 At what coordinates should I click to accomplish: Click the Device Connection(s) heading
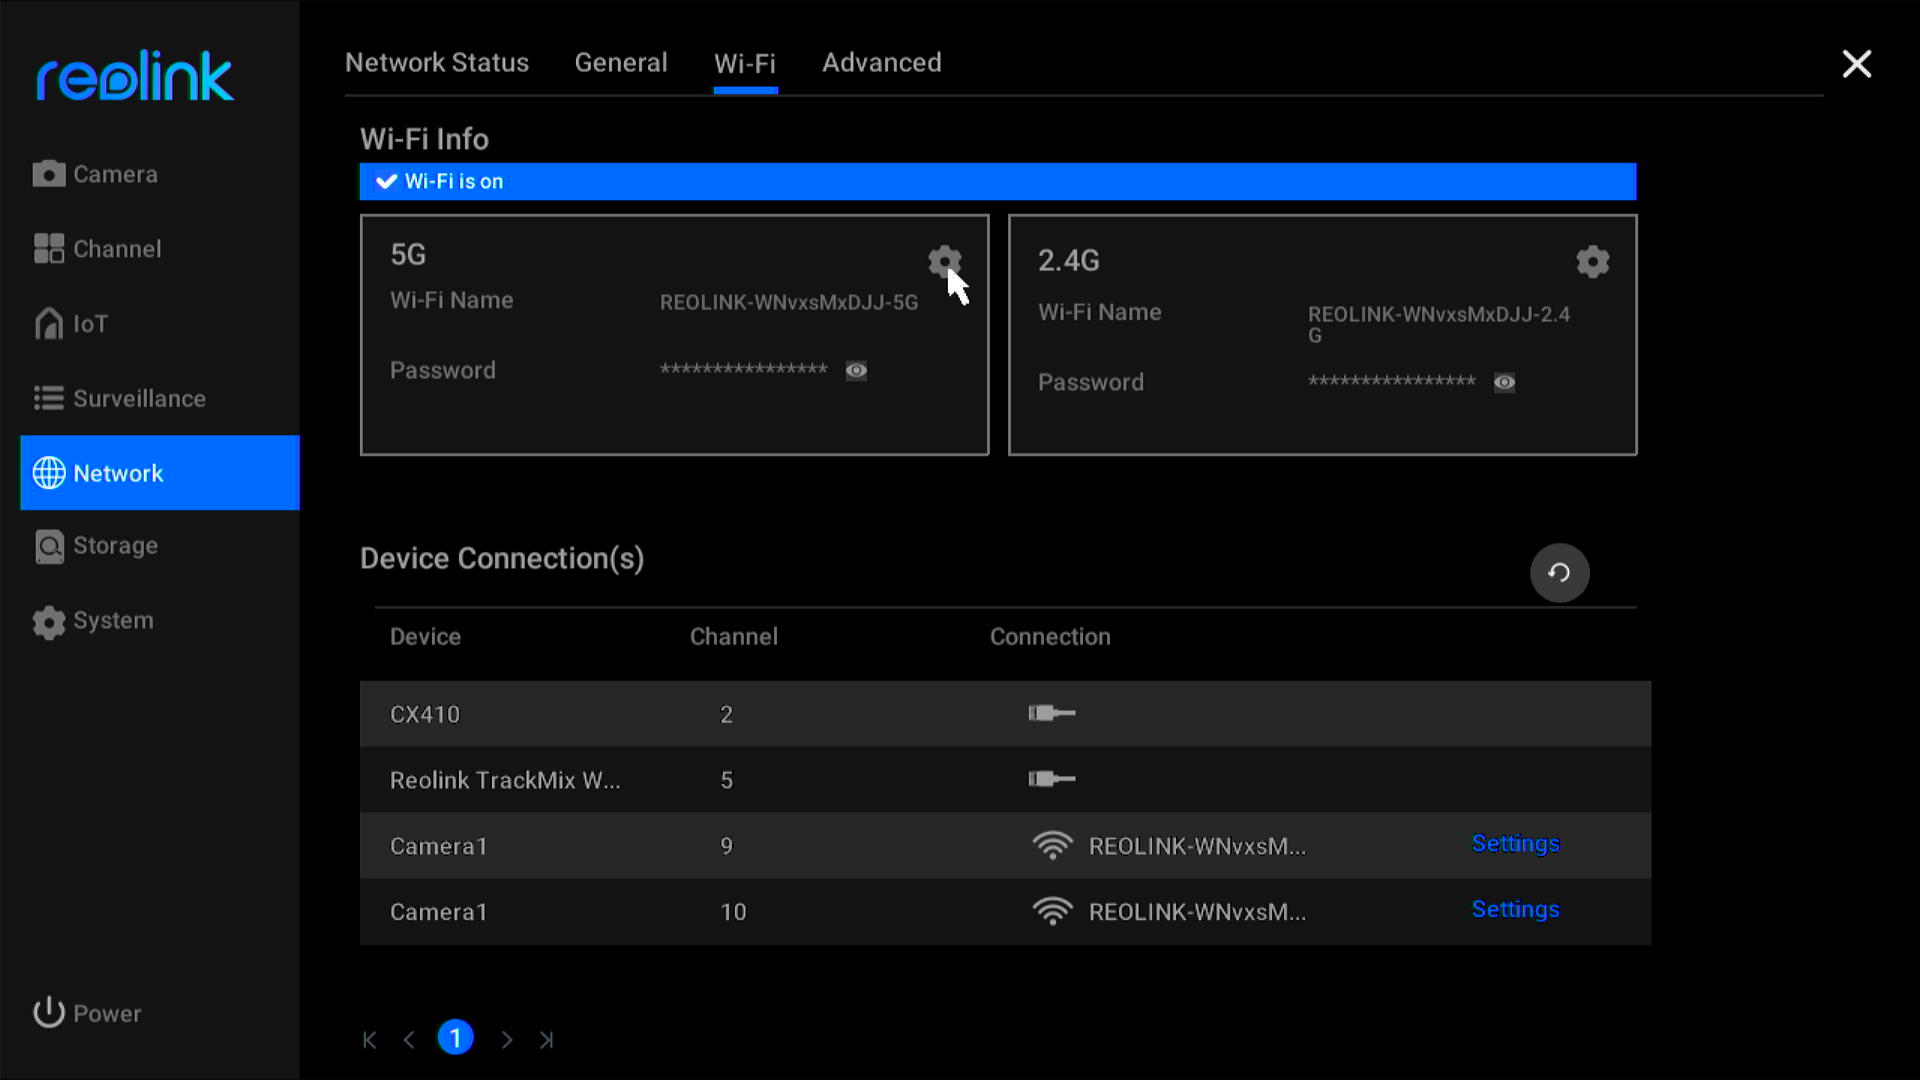pyautogui.click(x=502, y=559)
